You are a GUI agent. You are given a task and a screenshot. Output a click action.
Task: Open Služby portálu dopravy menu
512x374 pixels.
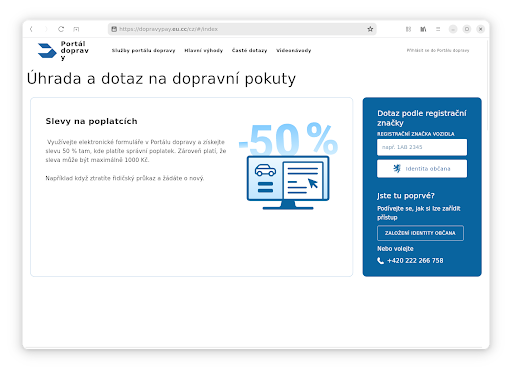(x=143, y=51)
